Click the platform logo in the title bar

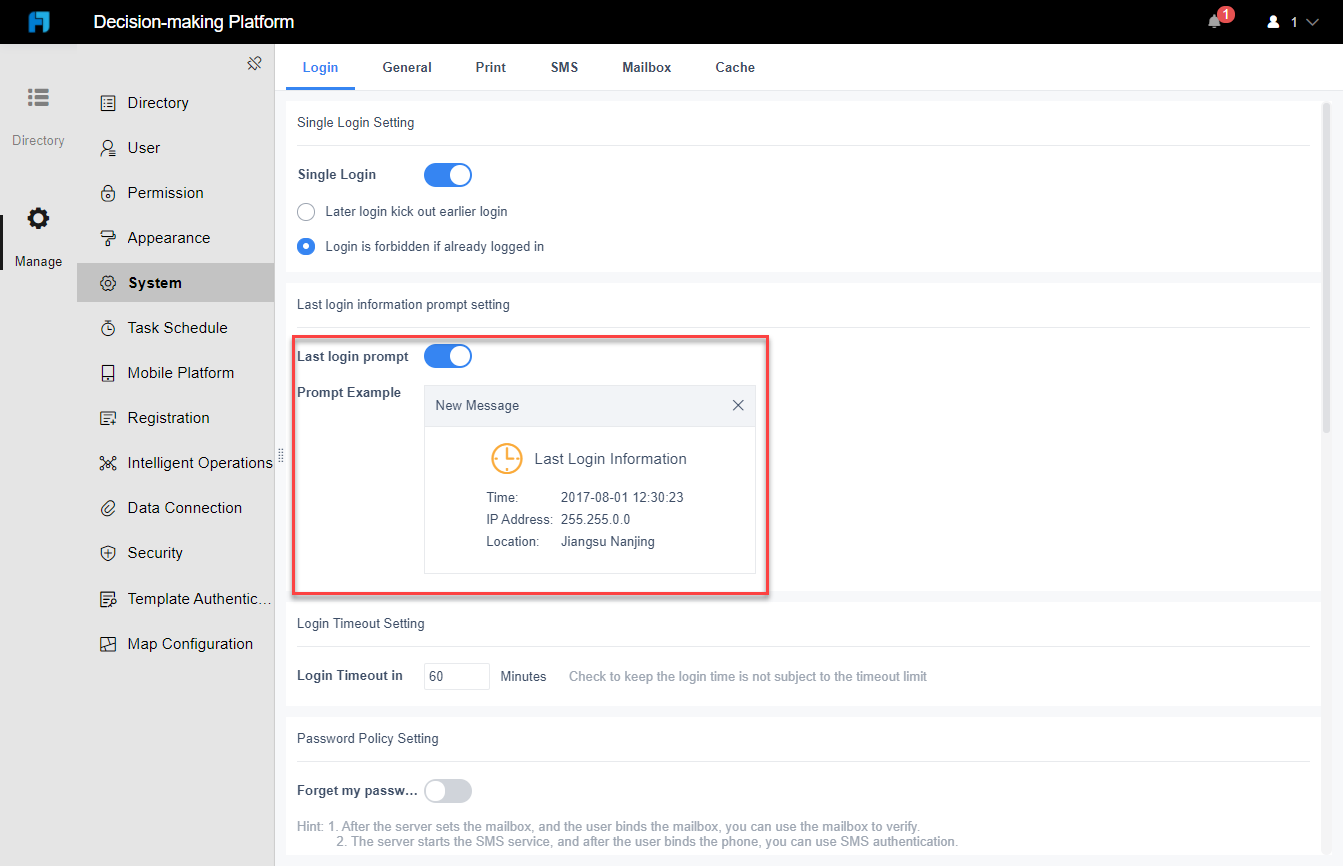[38, 21]
